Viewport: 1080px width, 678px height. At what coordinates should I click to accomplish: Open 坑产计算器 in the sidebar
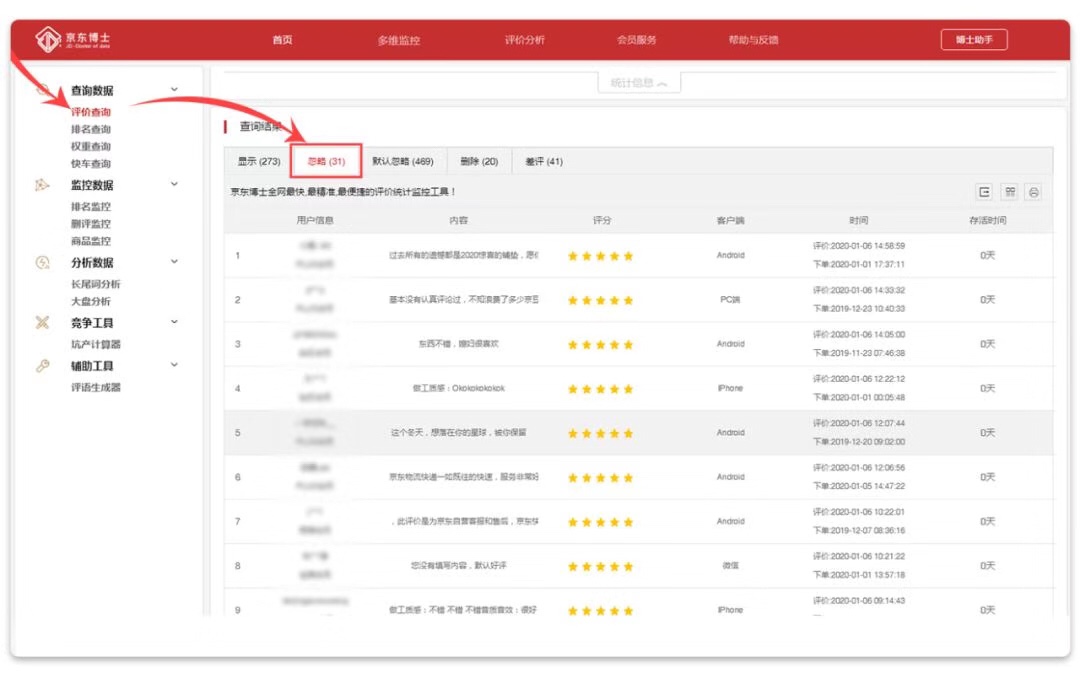coord(96,344)
